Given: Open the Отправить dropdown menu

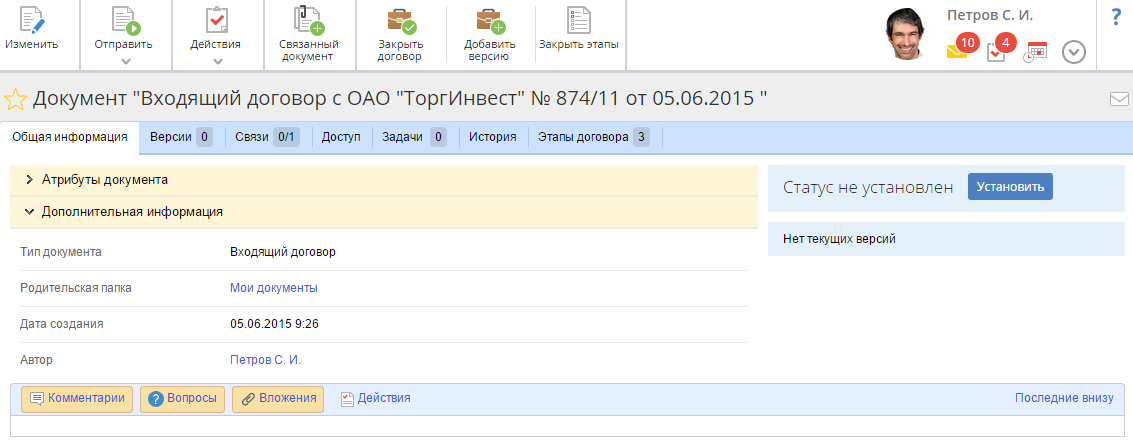Looking at the screenshot, I should click(124, 33).
